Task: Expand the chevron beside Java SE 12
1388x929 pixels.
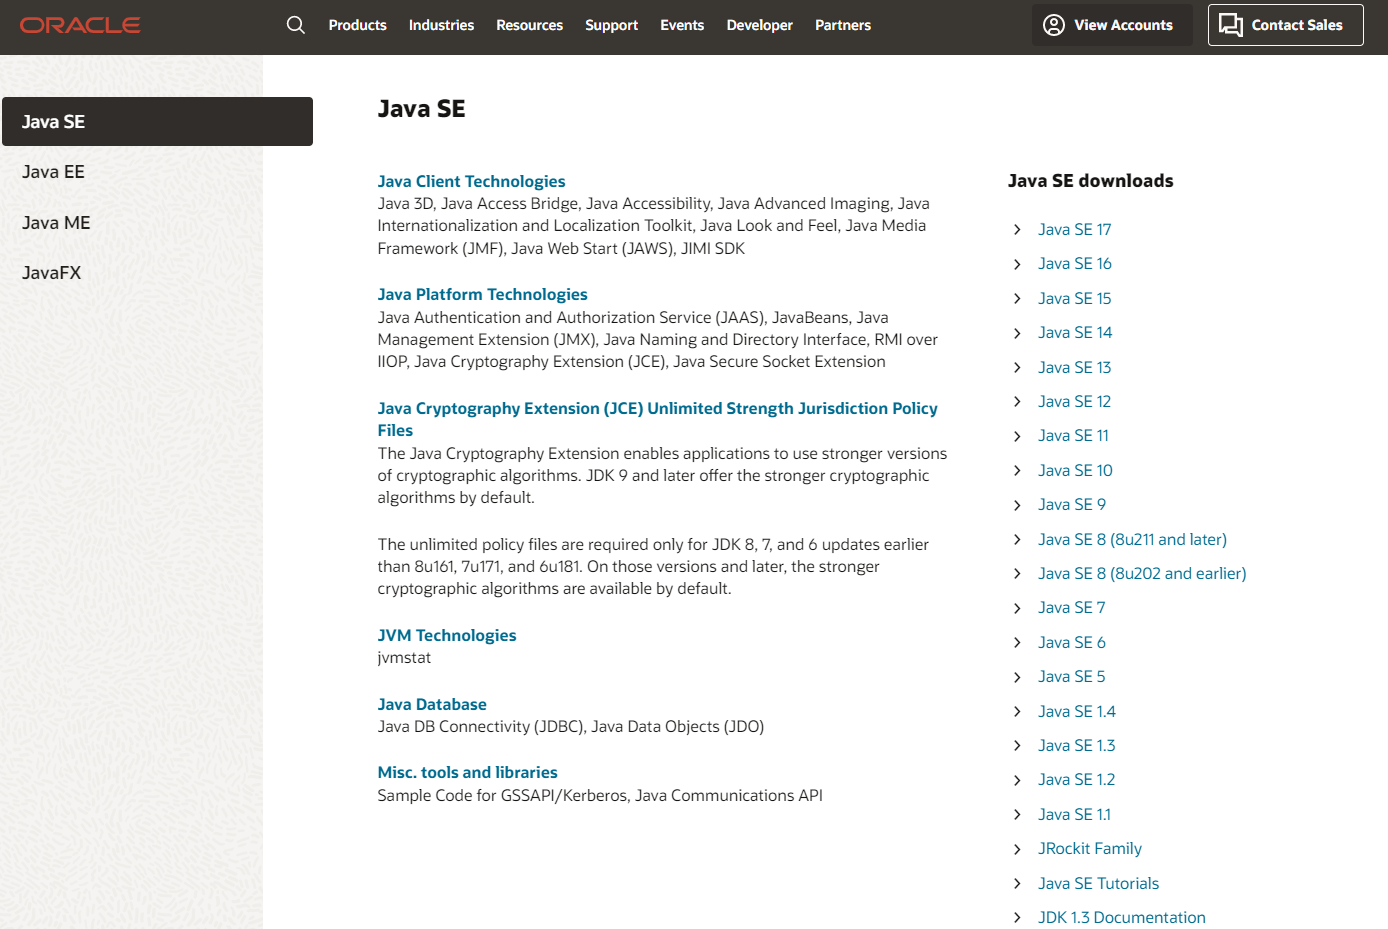Action: (x=1017, y=402)
